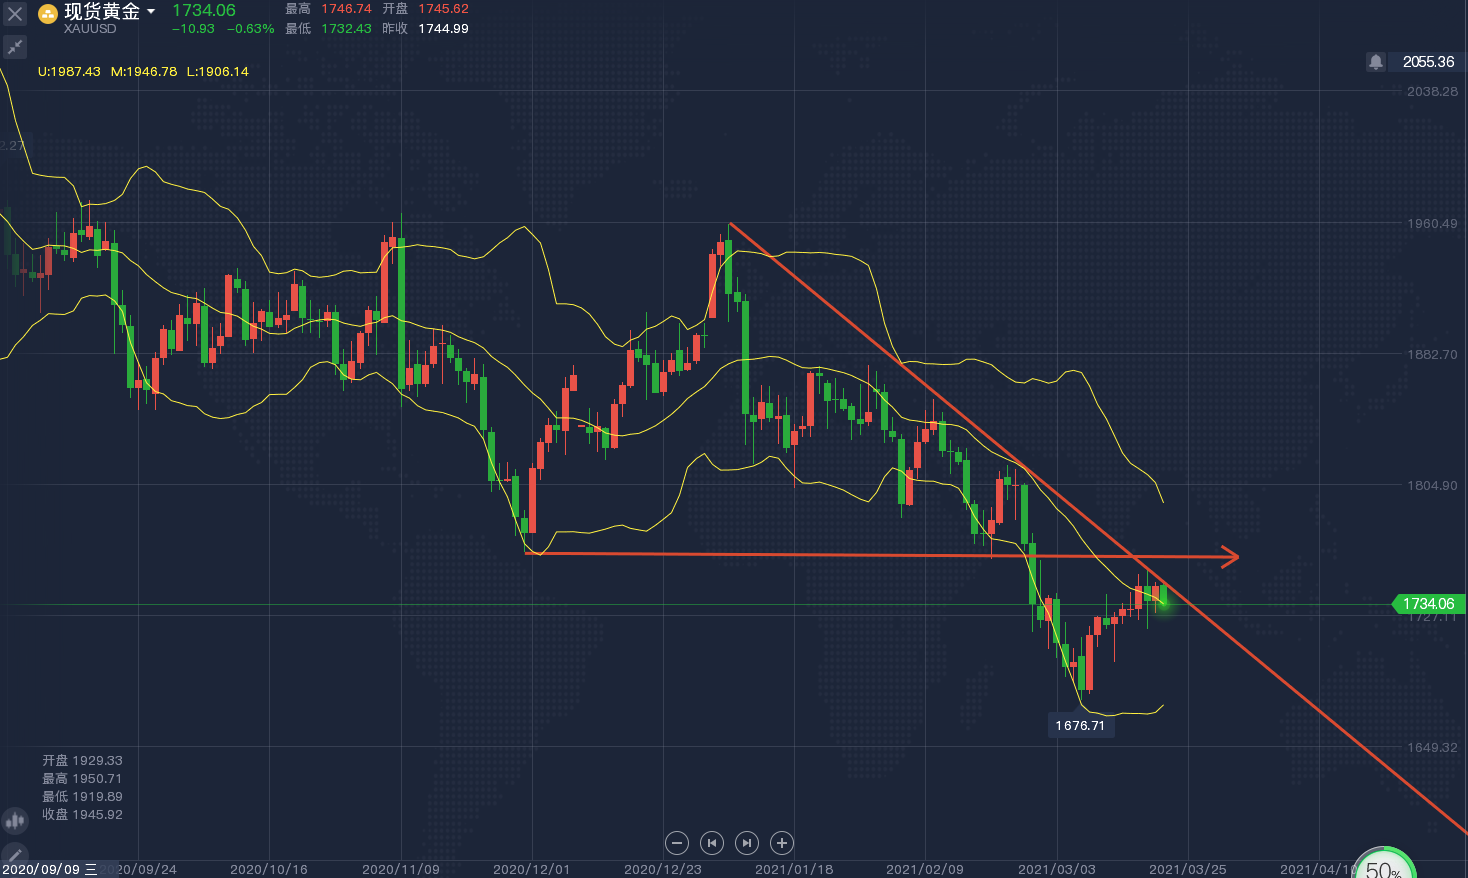Click the green 1734.06 current price tag
Image resolution: width=1468 pixels, height=878 pixels.
pos(1428,604)
